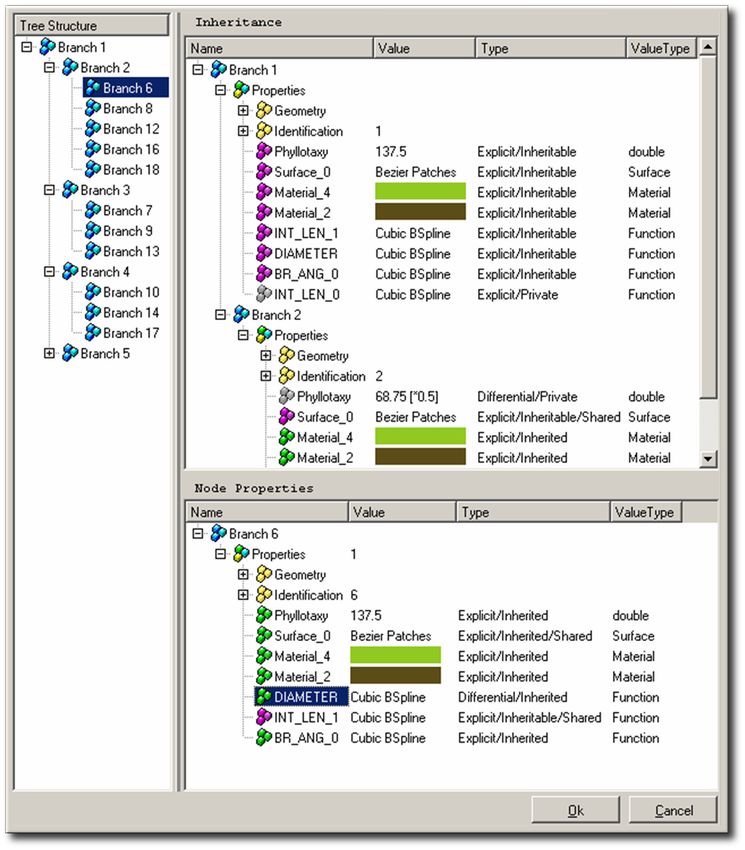Collapse Branch 2 in Tree Structure
The width and height of the screenshot is (745, 850).
pos(49,68)
